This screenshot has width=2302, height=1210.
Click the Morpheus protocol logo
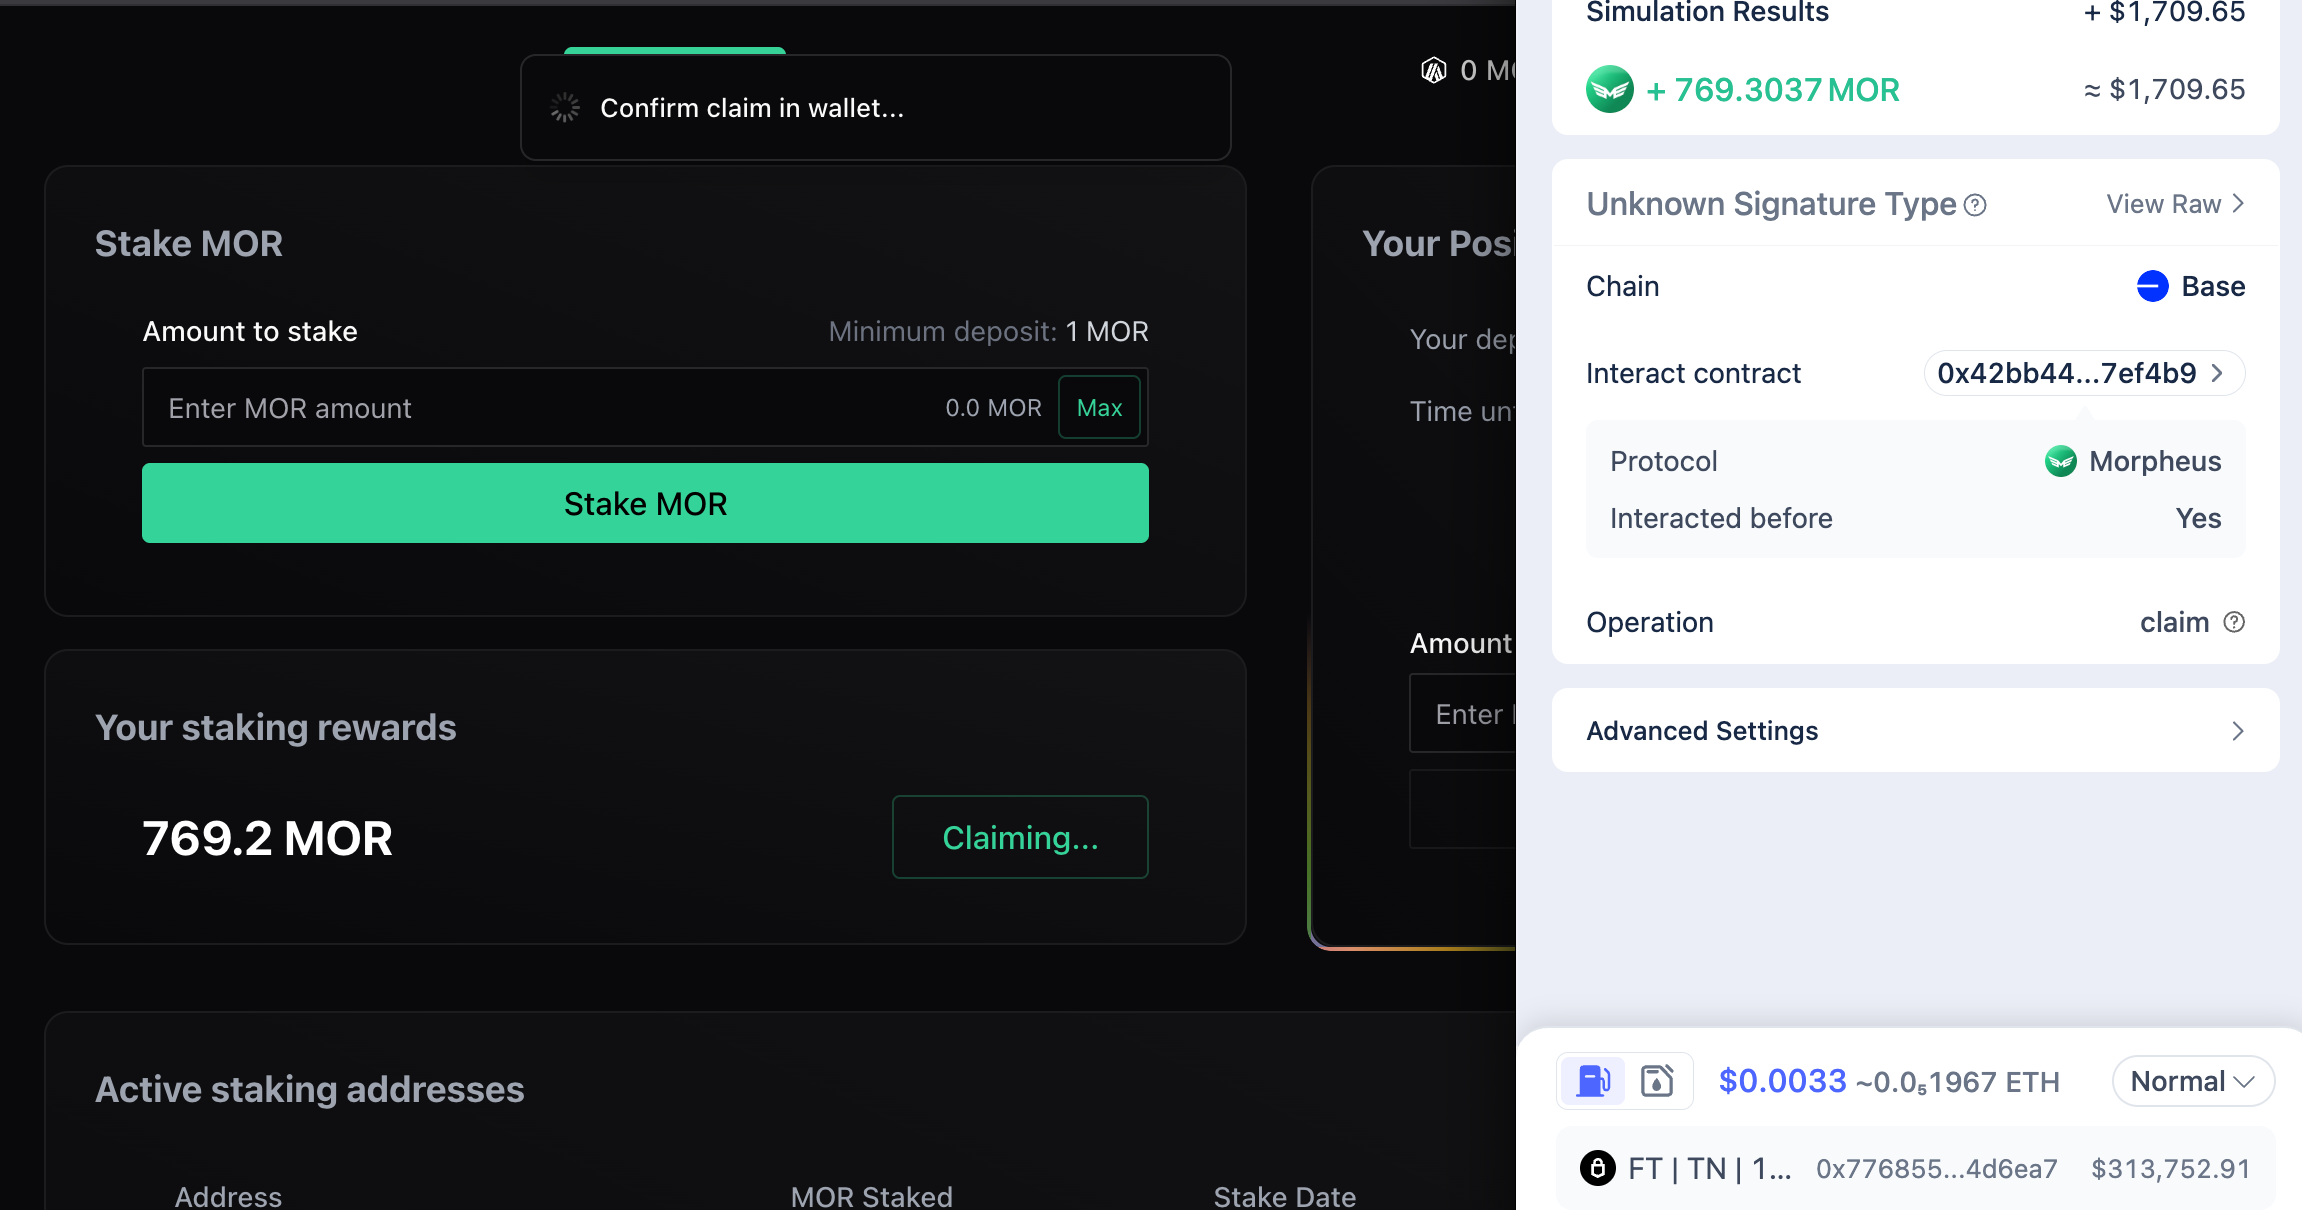pyautogui.click(x=2060, y=461)
